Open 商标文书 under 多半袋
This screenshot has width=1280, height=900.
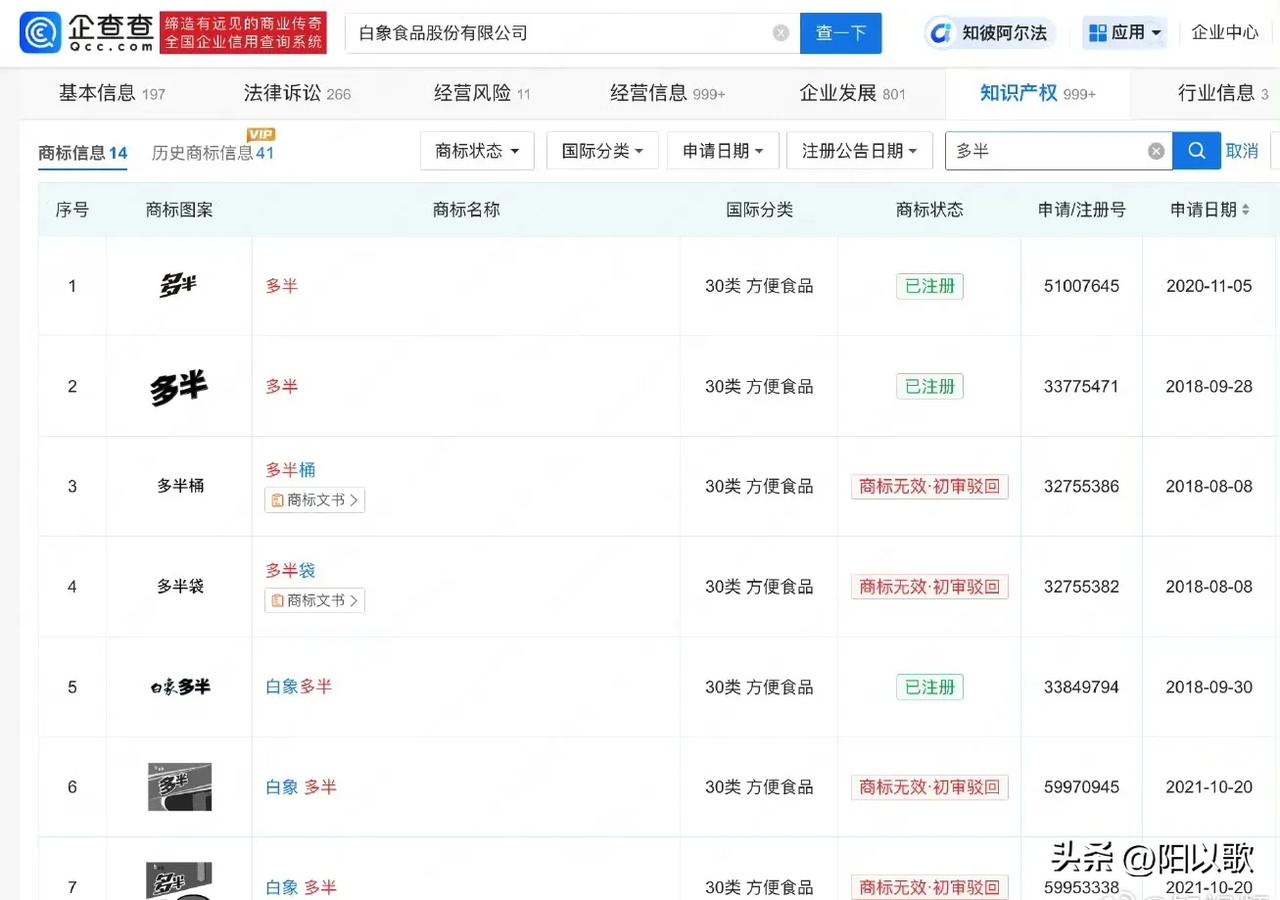click(314, 600)
